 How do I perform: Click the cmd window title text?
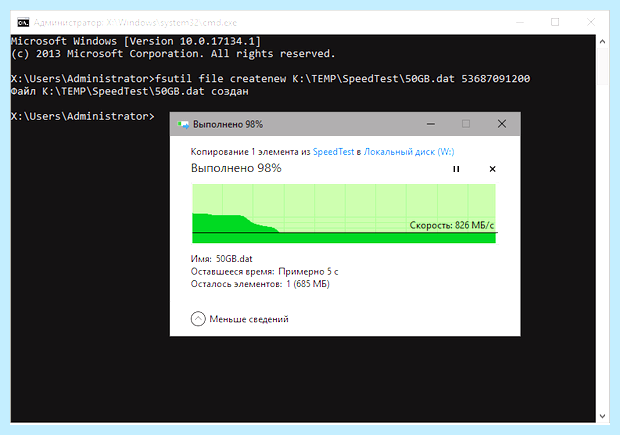(135, 23)
